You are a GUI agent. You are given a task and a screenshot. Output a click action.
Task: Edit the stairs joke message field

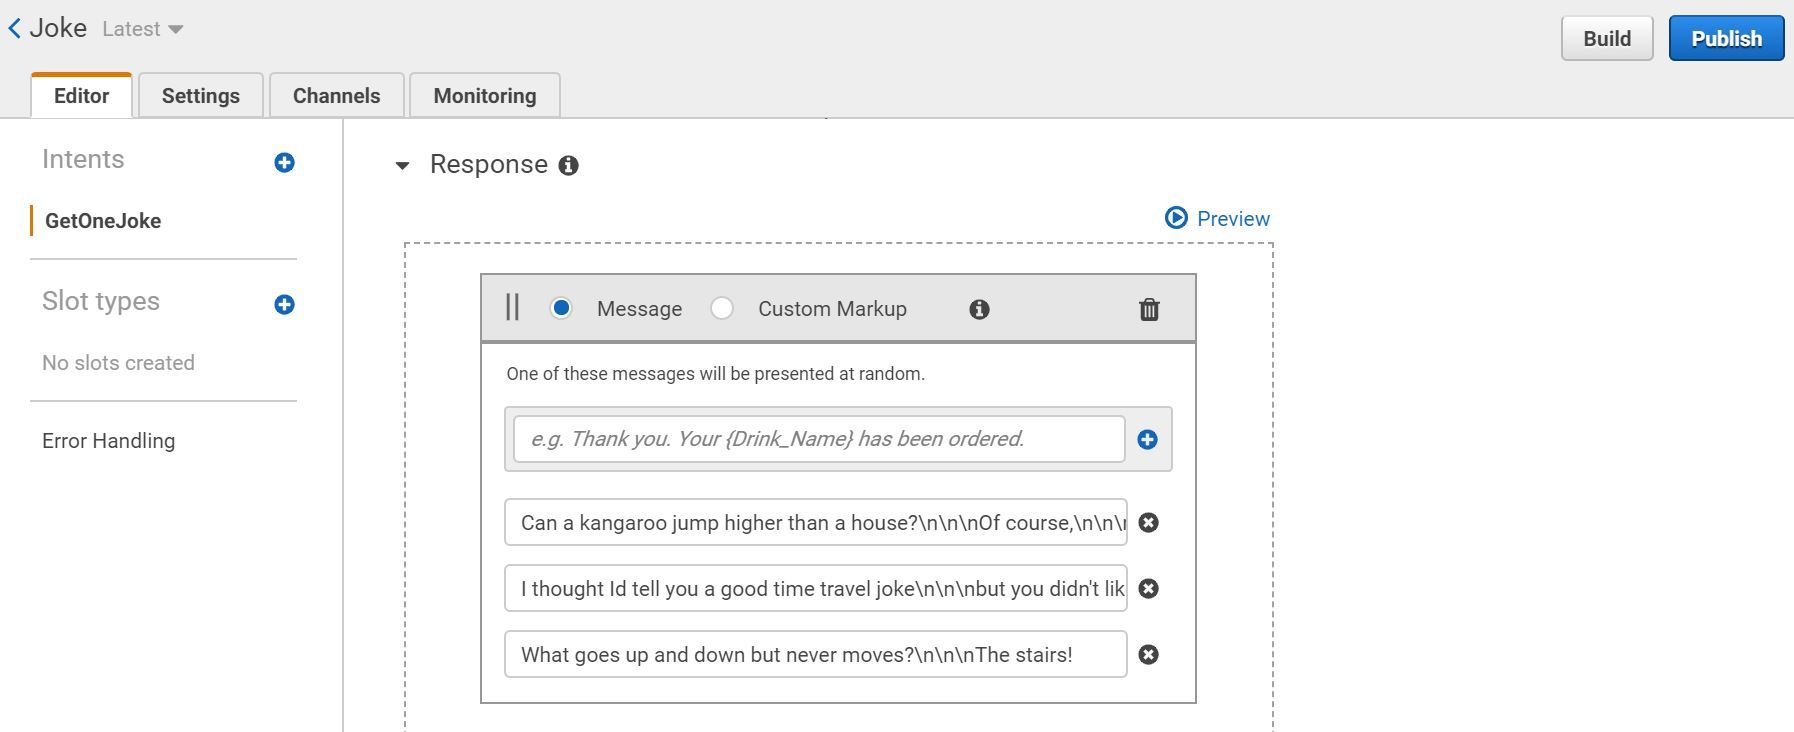pyautogui.click(x=816, y=654)
